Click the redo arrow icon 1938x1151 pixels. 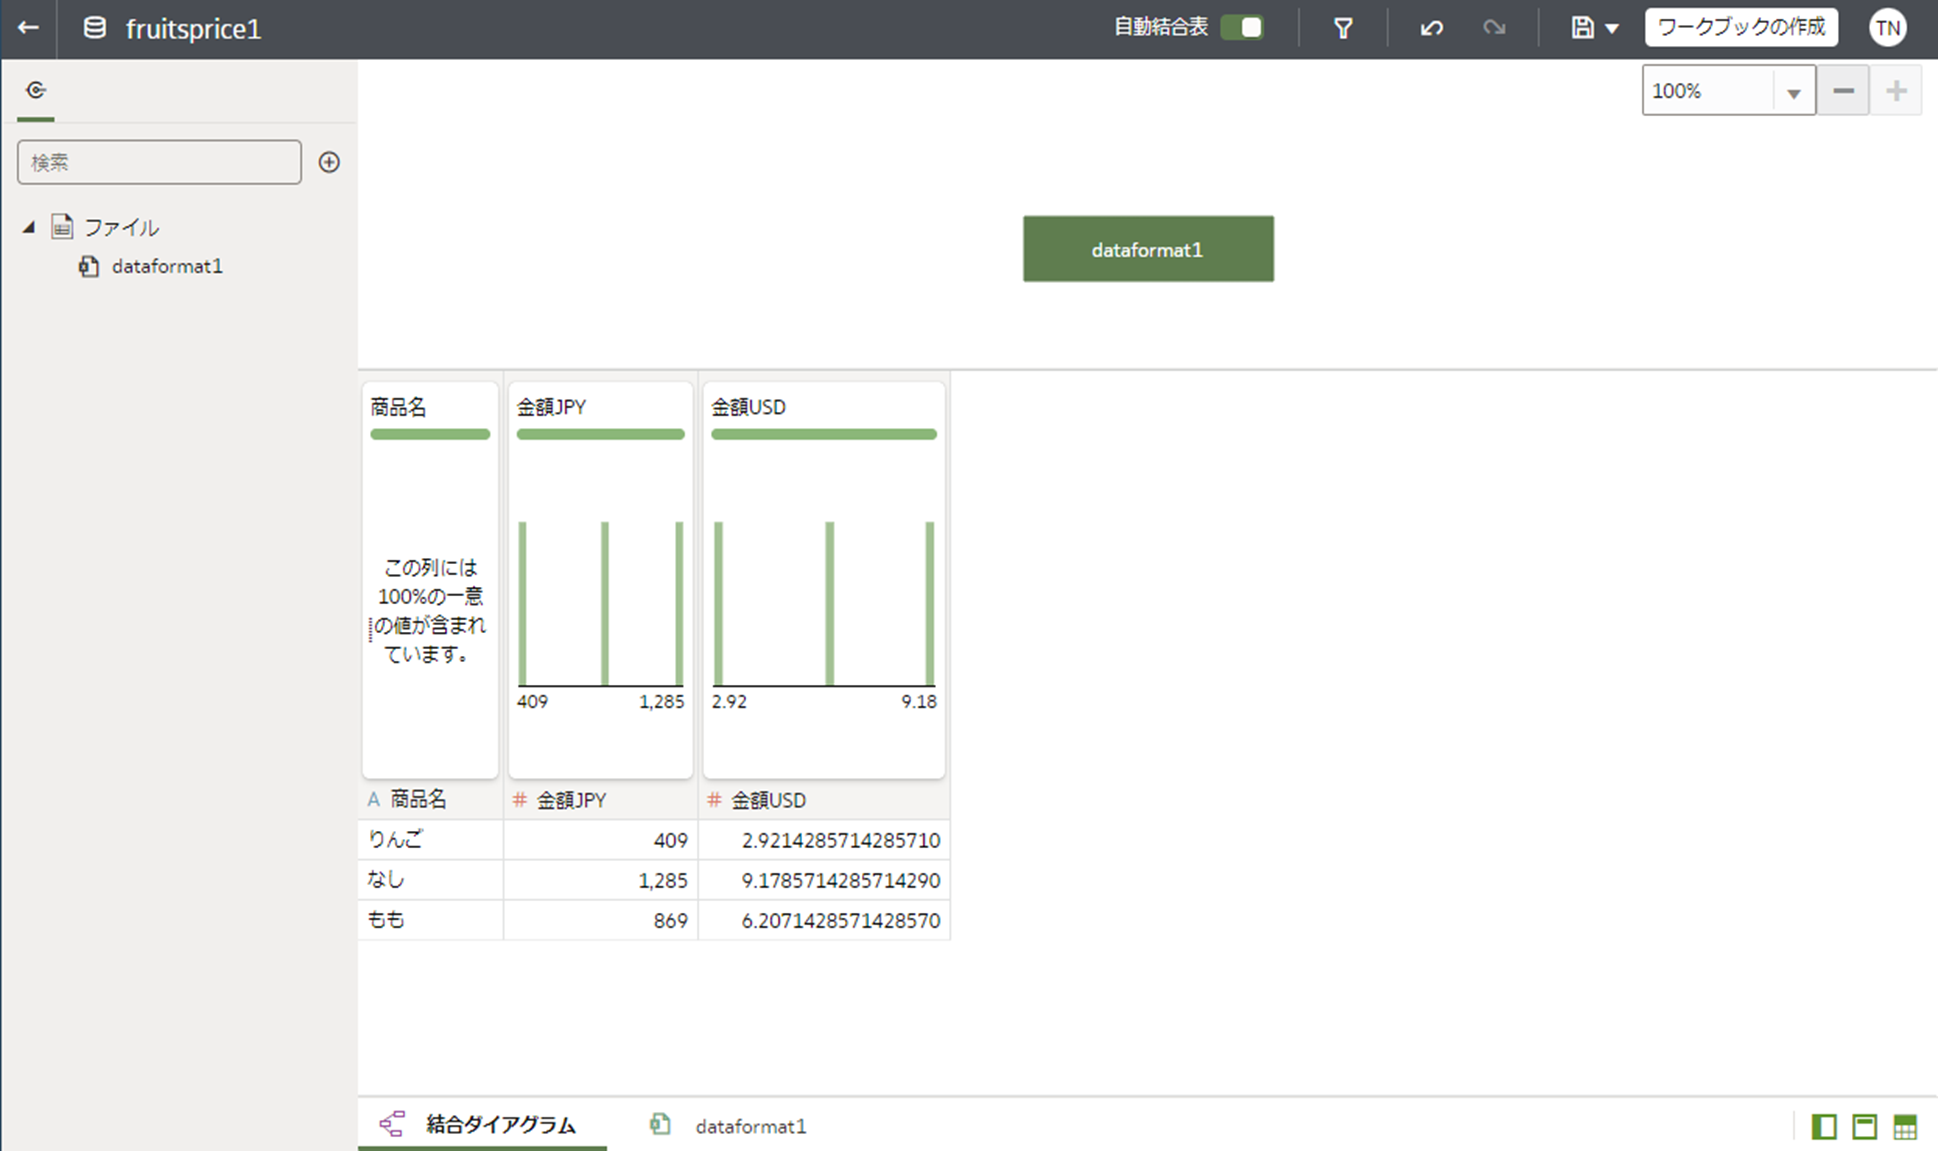(x=1494, y=28)
